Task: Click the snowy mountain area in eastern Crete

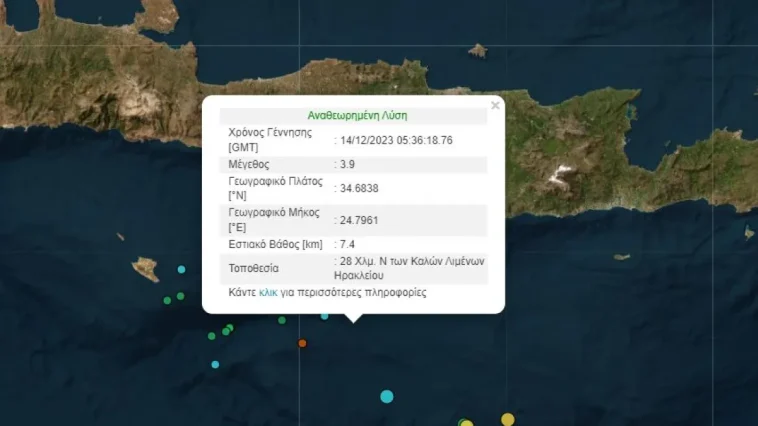Action: click(x=557, y=176)
